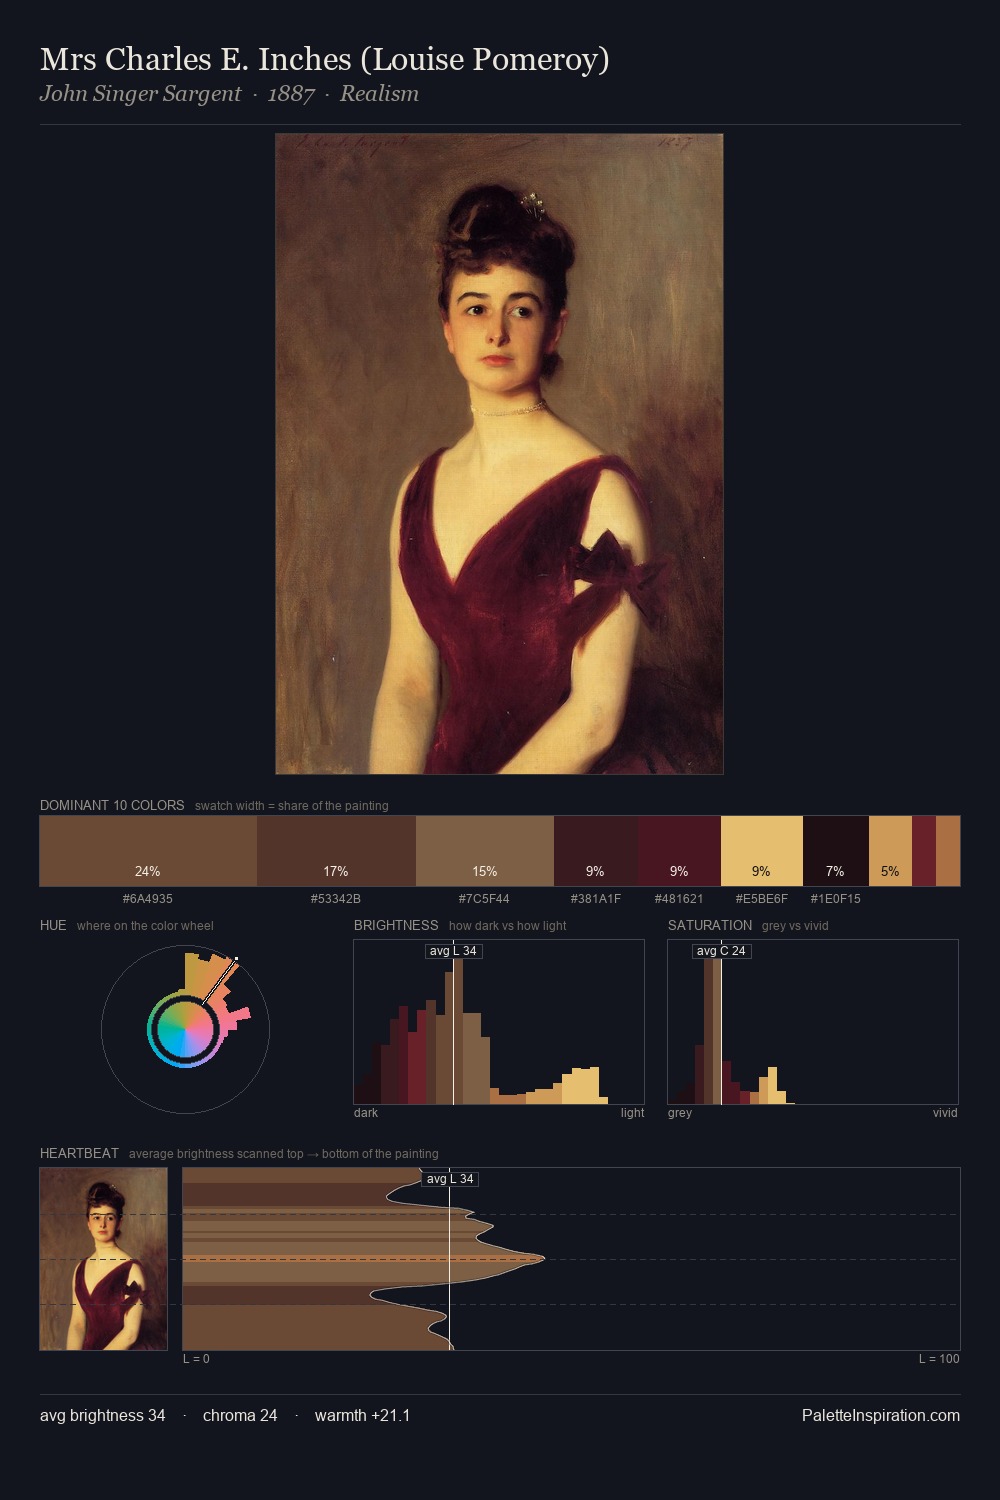Viewport: 1000px width, 1500px height.
Task: Click the hex label #381A1F
Action: click(595, 899)
